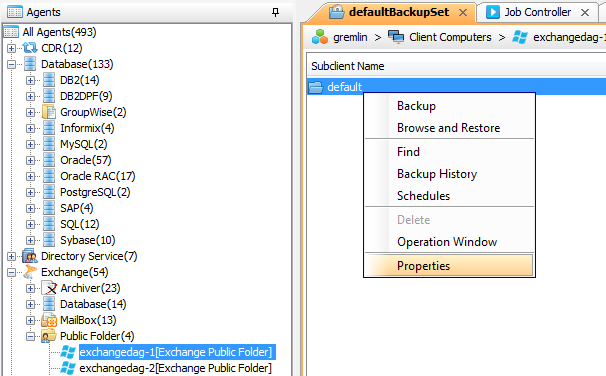Click the SQL(12) database icon

pyautogui.click(x=49, y=224)
